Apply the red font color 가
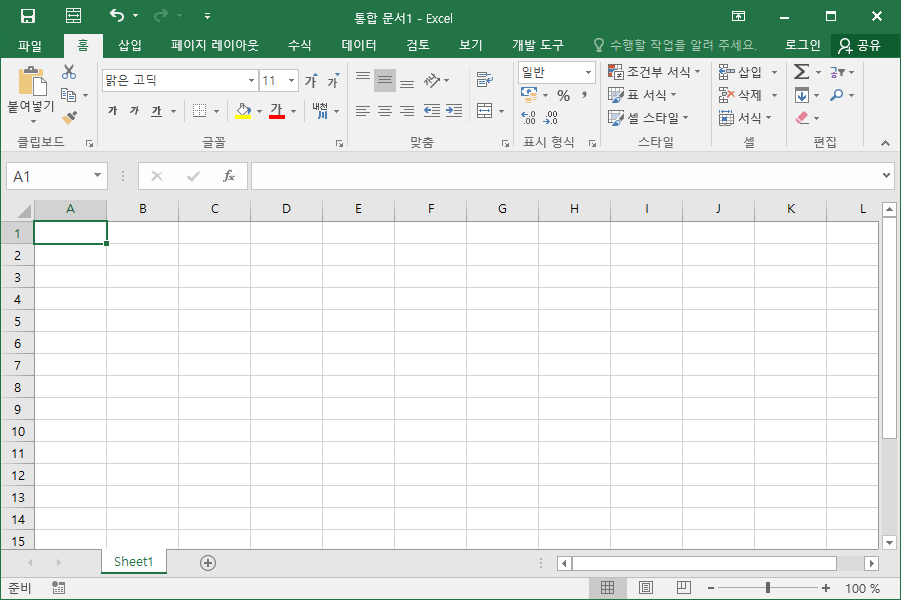901x600 pixels. click(x=277, y=111)
